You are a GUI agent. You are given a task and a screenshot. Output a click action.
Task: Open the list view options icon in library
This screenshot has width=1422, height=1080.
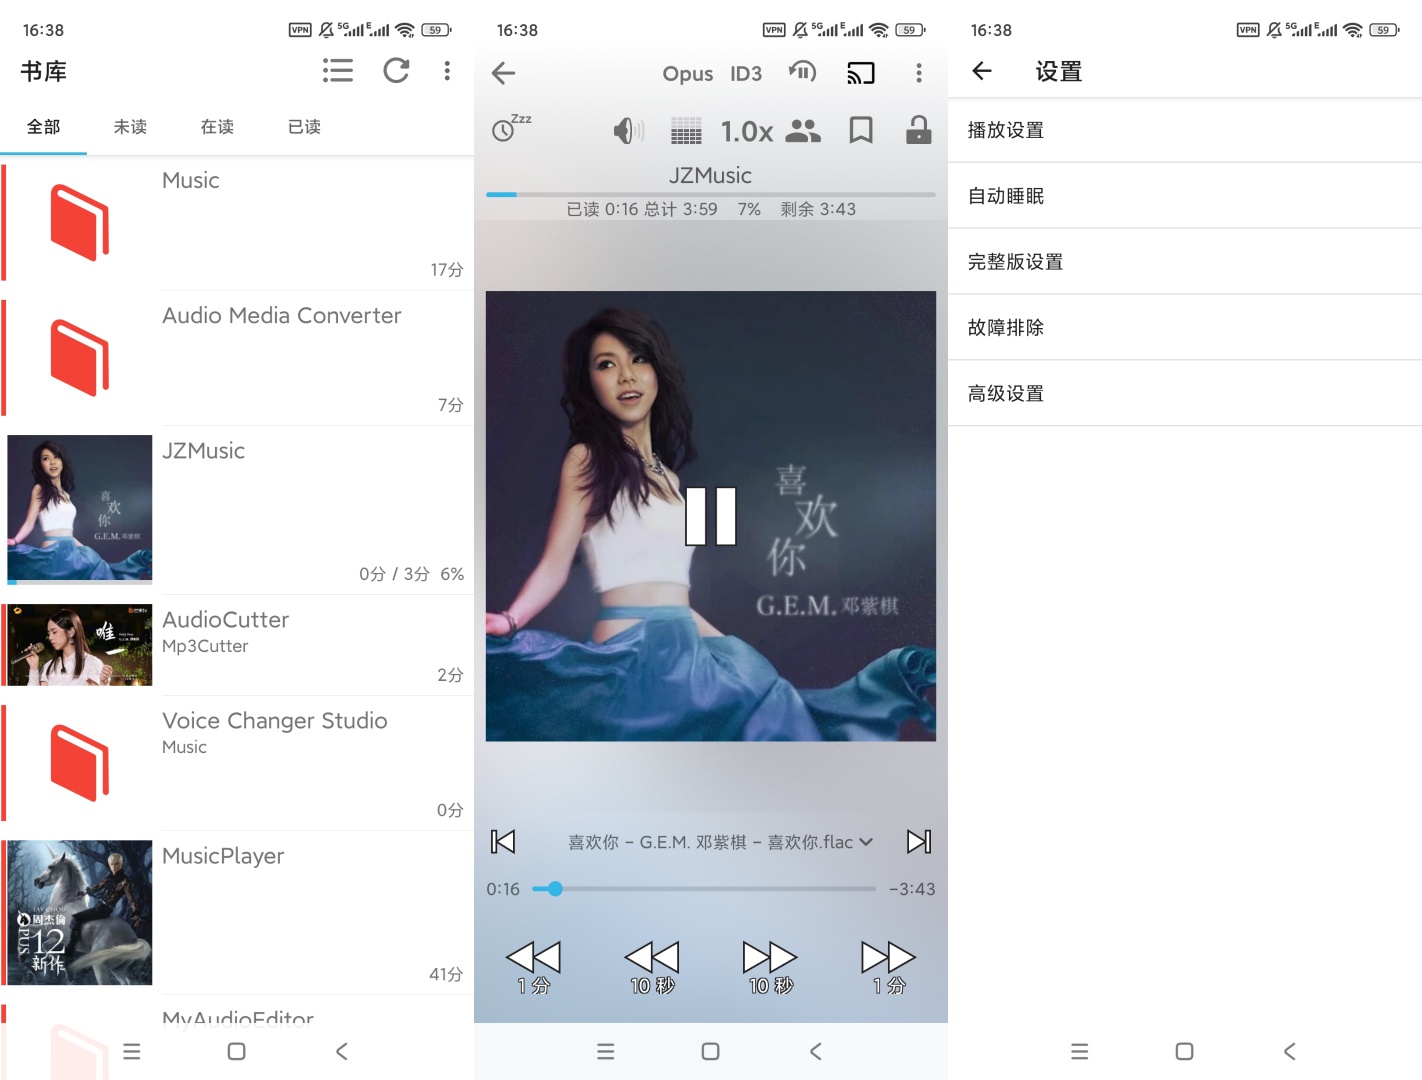click(x=338, y=71)
